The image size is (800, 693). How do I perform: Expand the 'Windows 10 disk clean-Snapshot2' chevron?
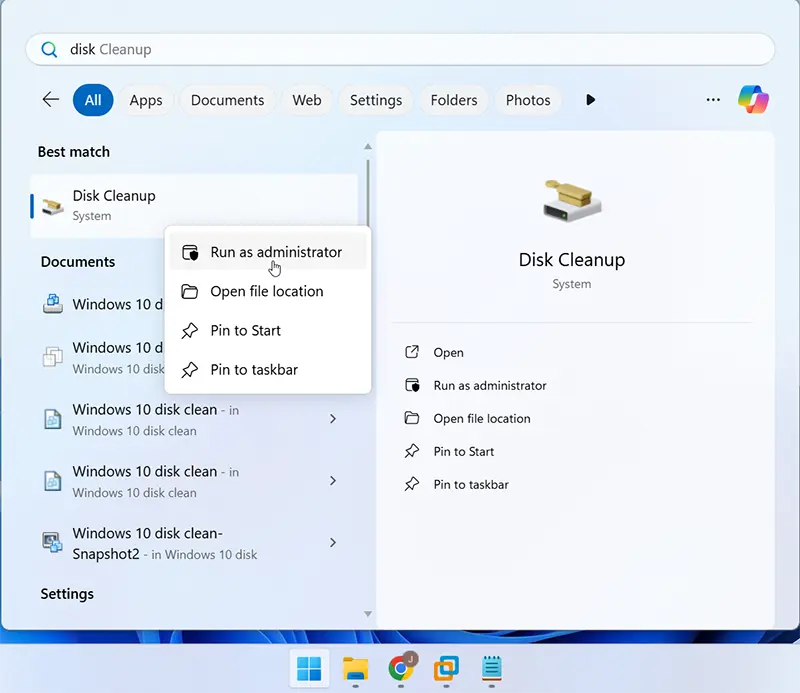(x=333, y=542)
